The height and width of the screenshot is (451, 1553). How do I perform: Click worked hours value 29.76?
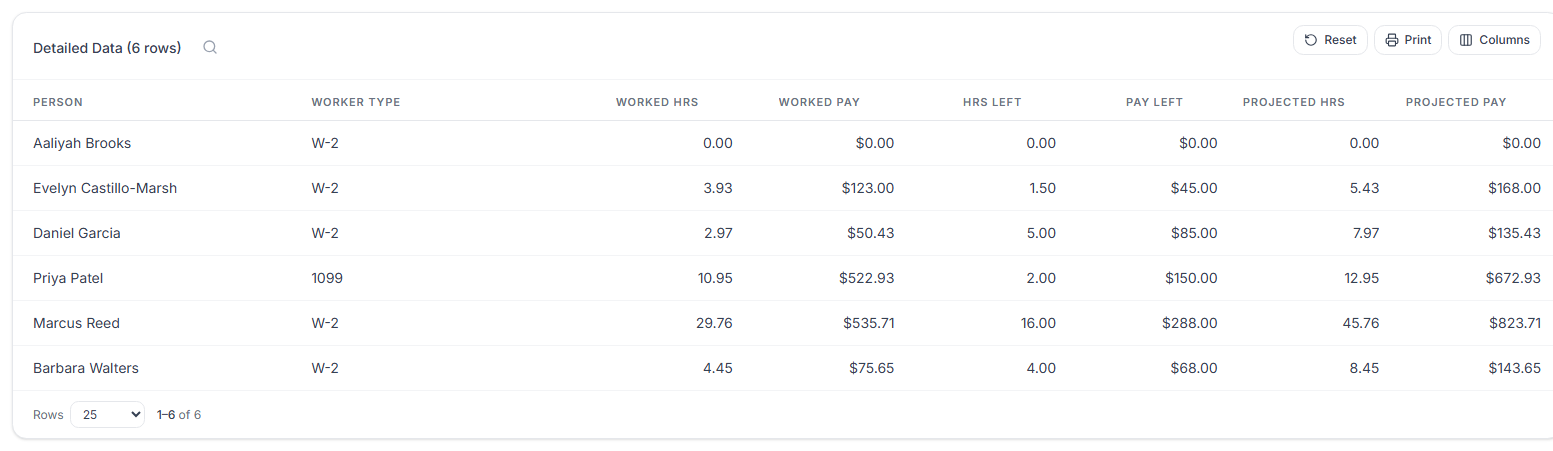(714, 323)
